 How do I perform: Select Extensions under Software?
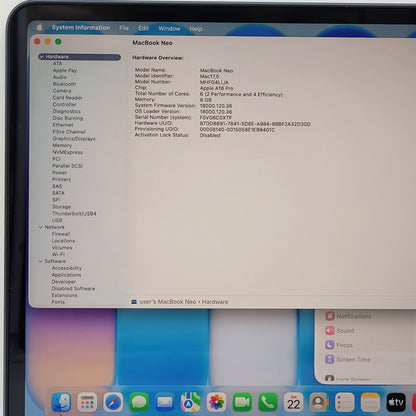64,295
